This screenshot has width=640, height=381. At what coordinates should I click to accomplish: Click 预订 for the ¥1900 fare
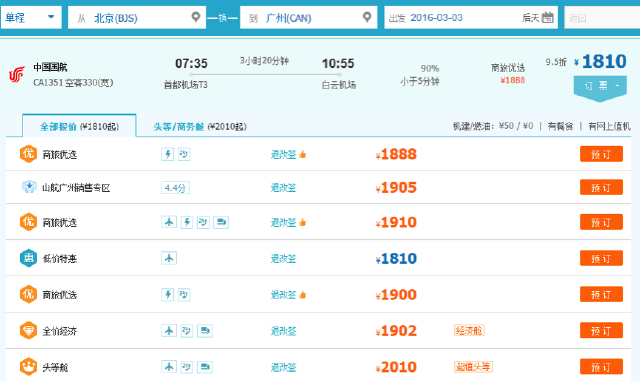601,294
